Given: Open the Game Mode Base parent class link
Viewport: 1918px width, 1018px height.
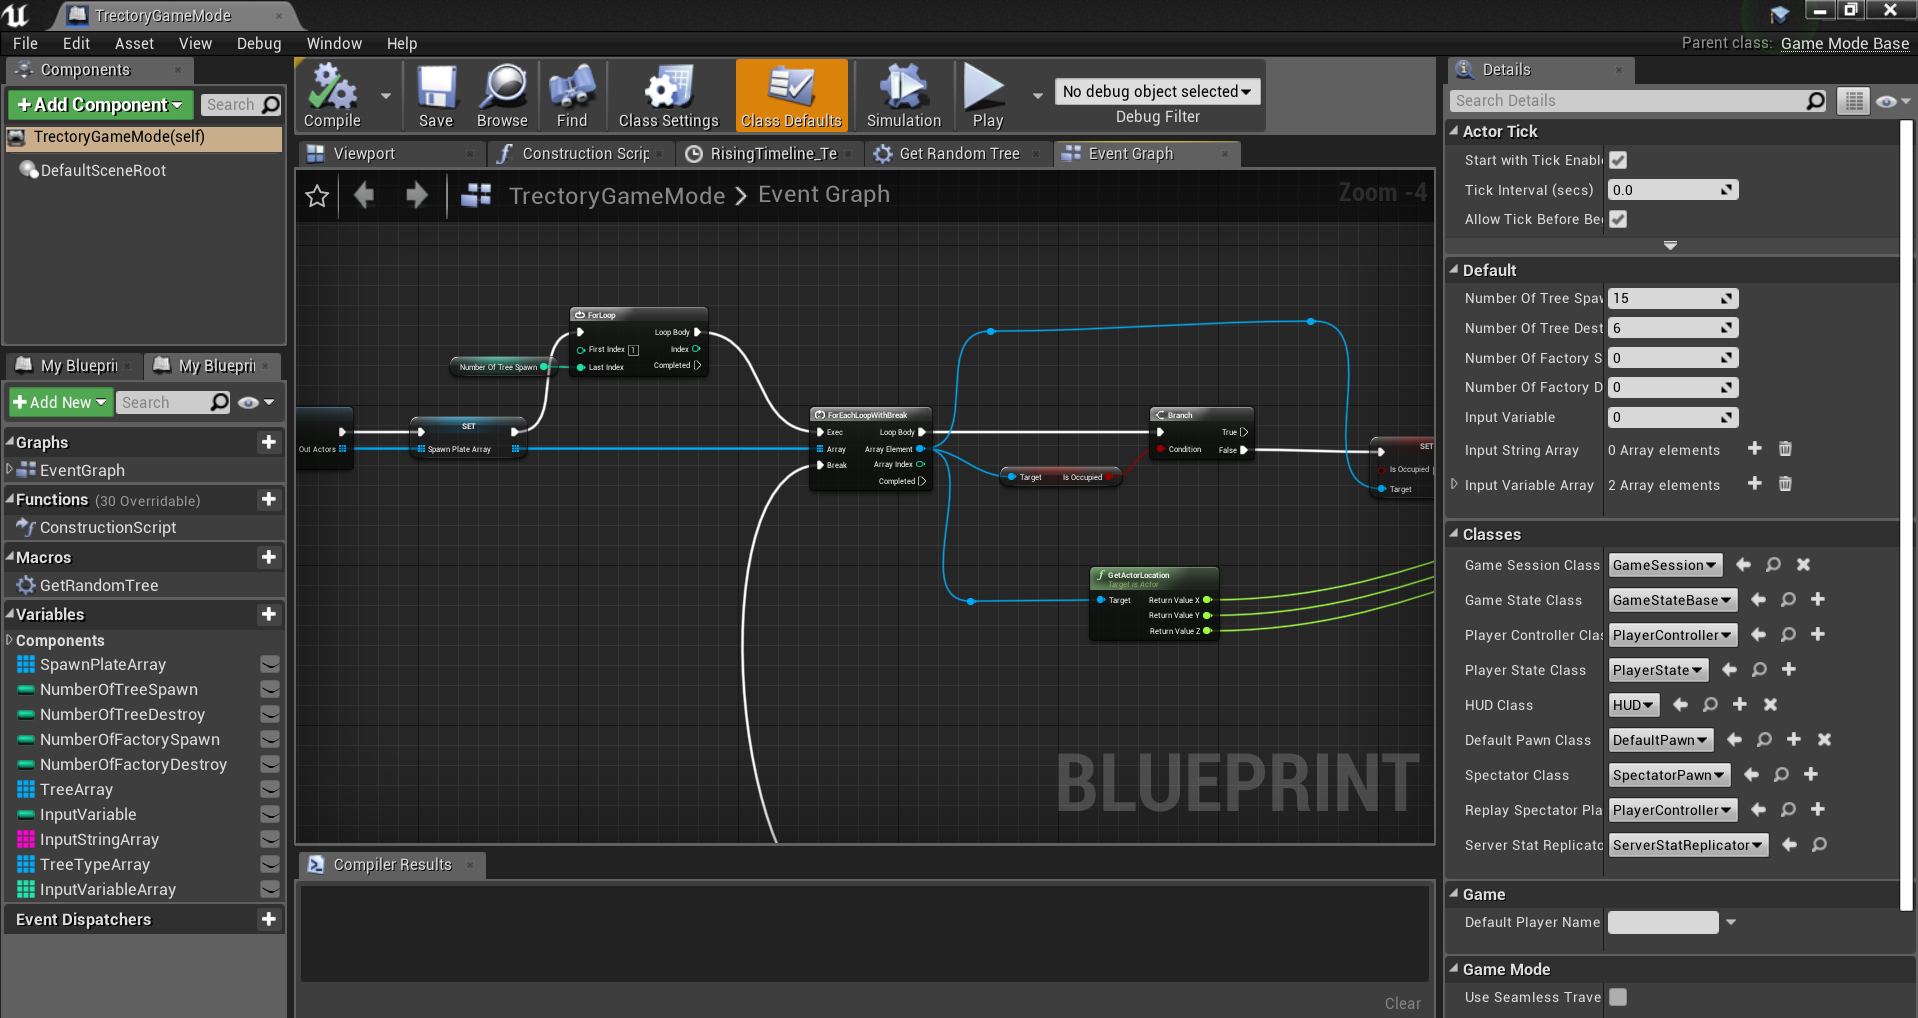Looking at the screenshot, I should tap(1845, 43).
